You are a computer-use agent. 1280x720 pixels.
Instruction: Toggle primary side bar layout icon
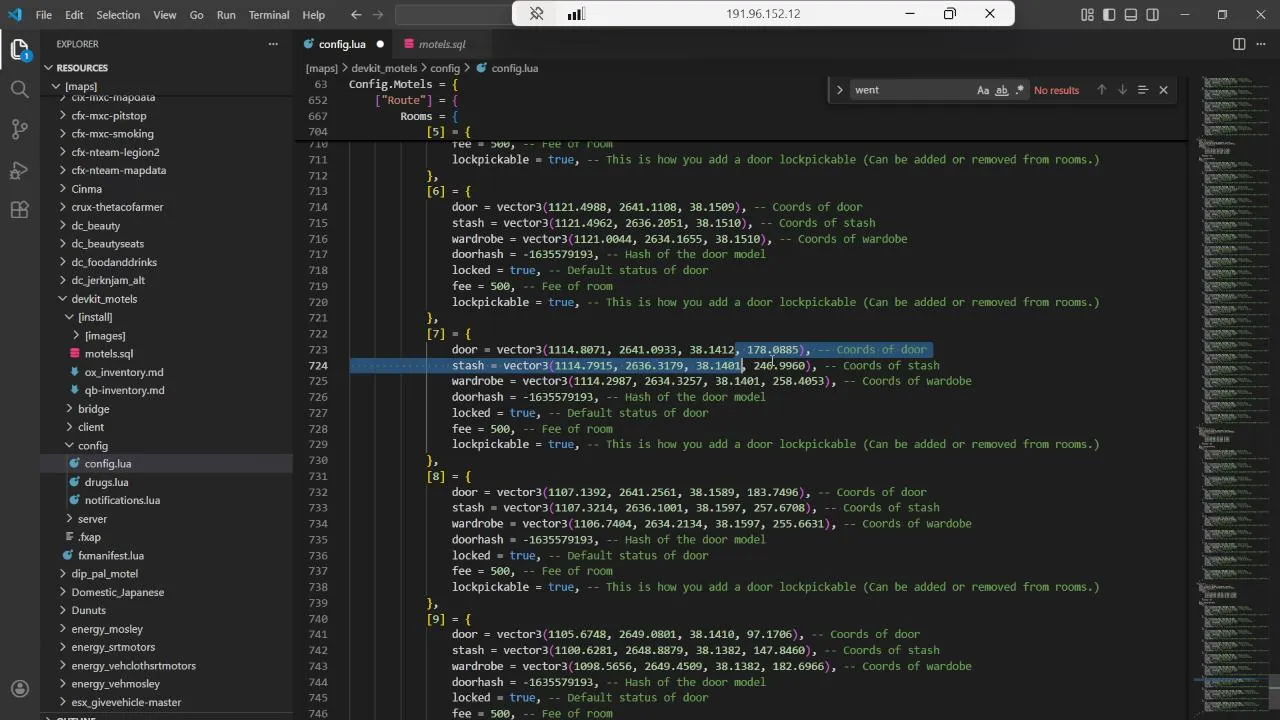coord(1109,15)
